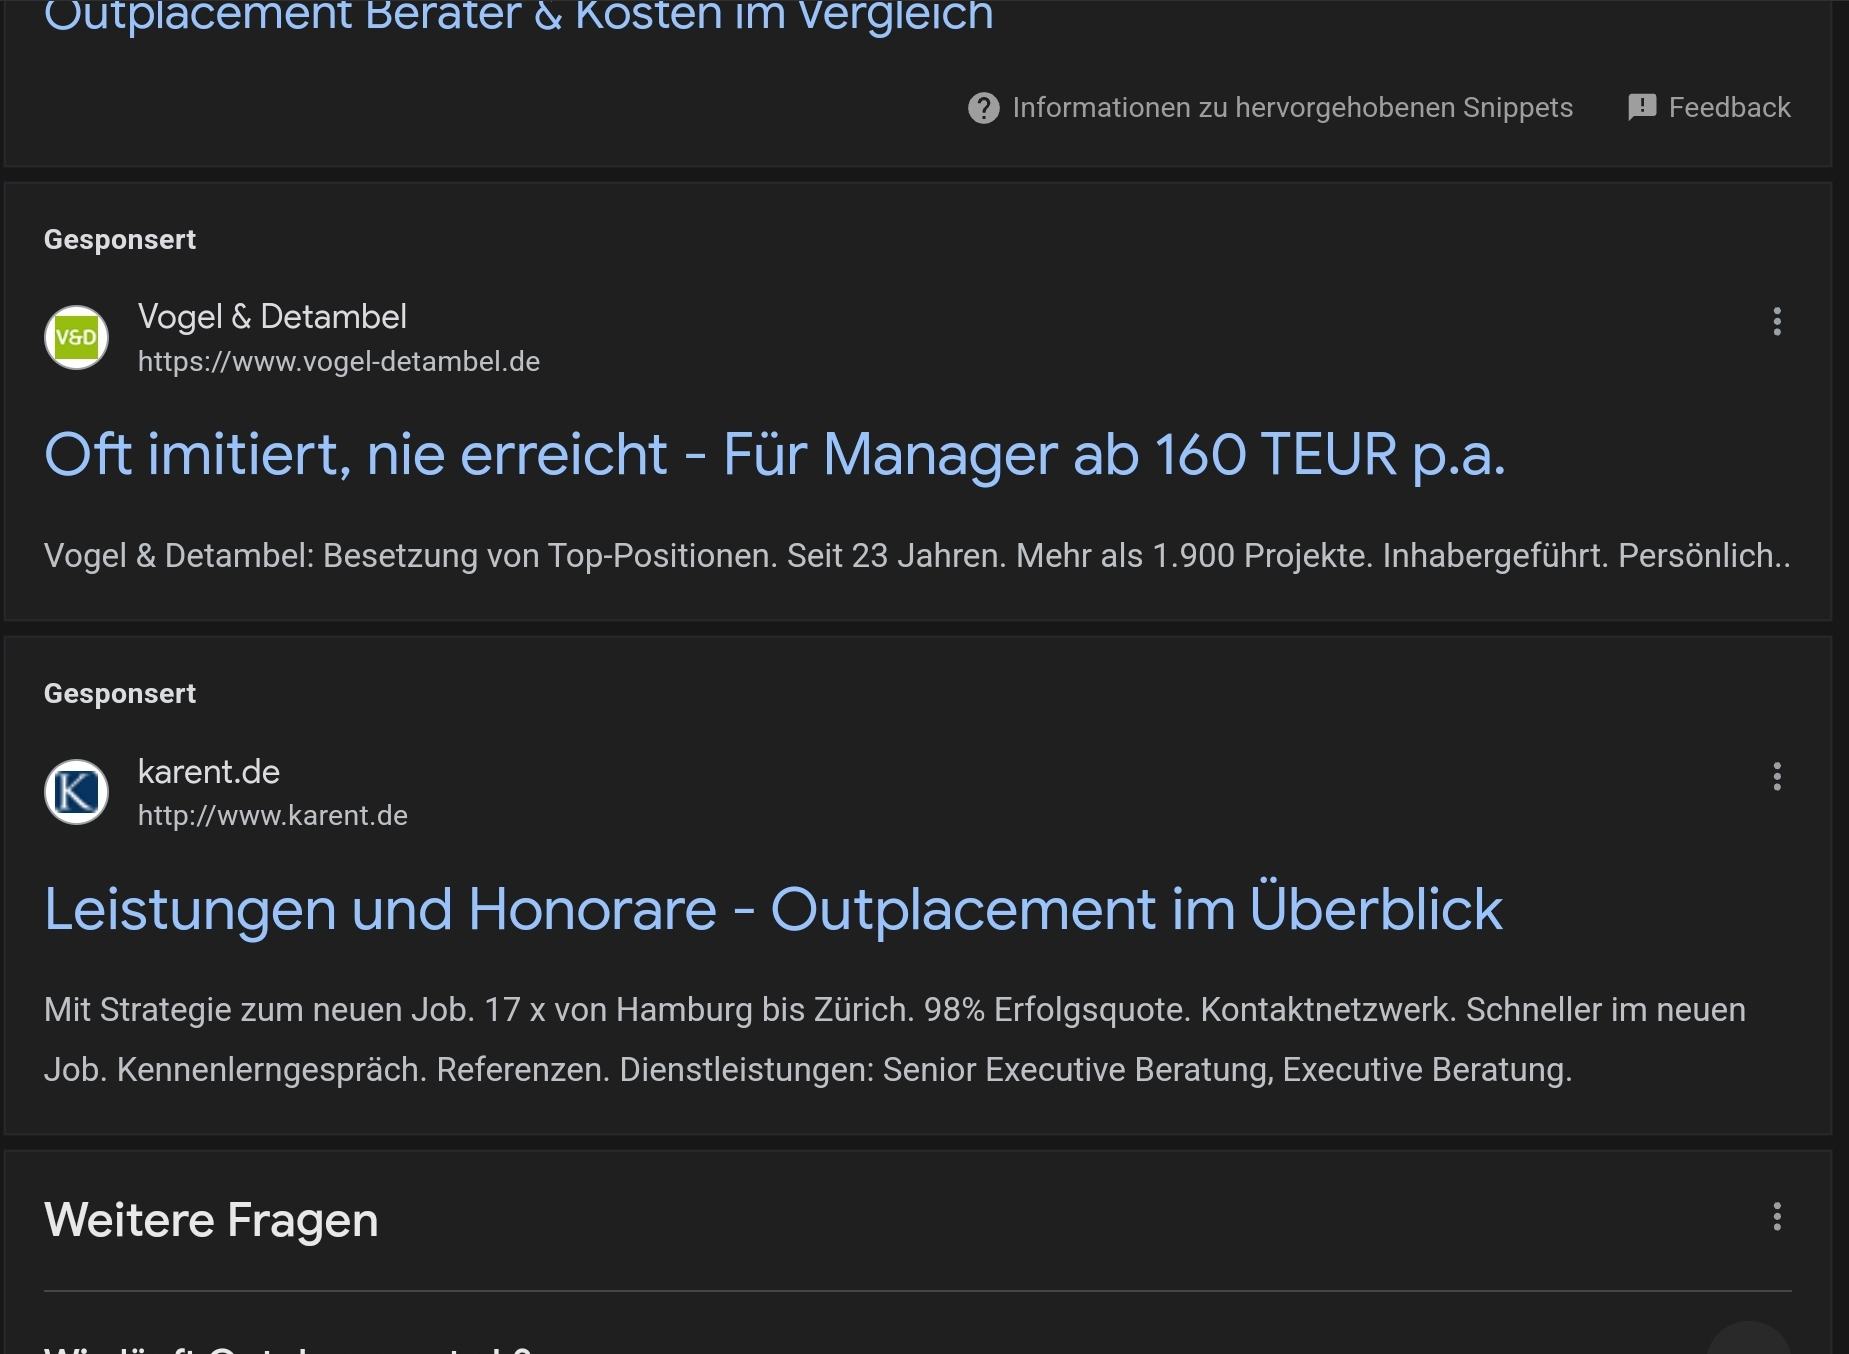Open the three-dot menu for karent.de ad
1849x1354 pixels.
(x=1777, y=777)
